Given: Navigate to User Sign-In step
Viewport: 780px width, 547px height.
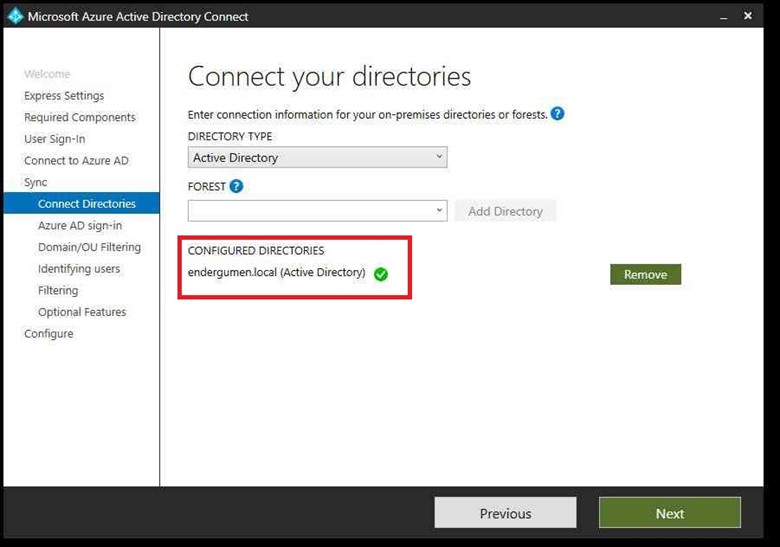Looking at the screenshot, I should 55,139.
